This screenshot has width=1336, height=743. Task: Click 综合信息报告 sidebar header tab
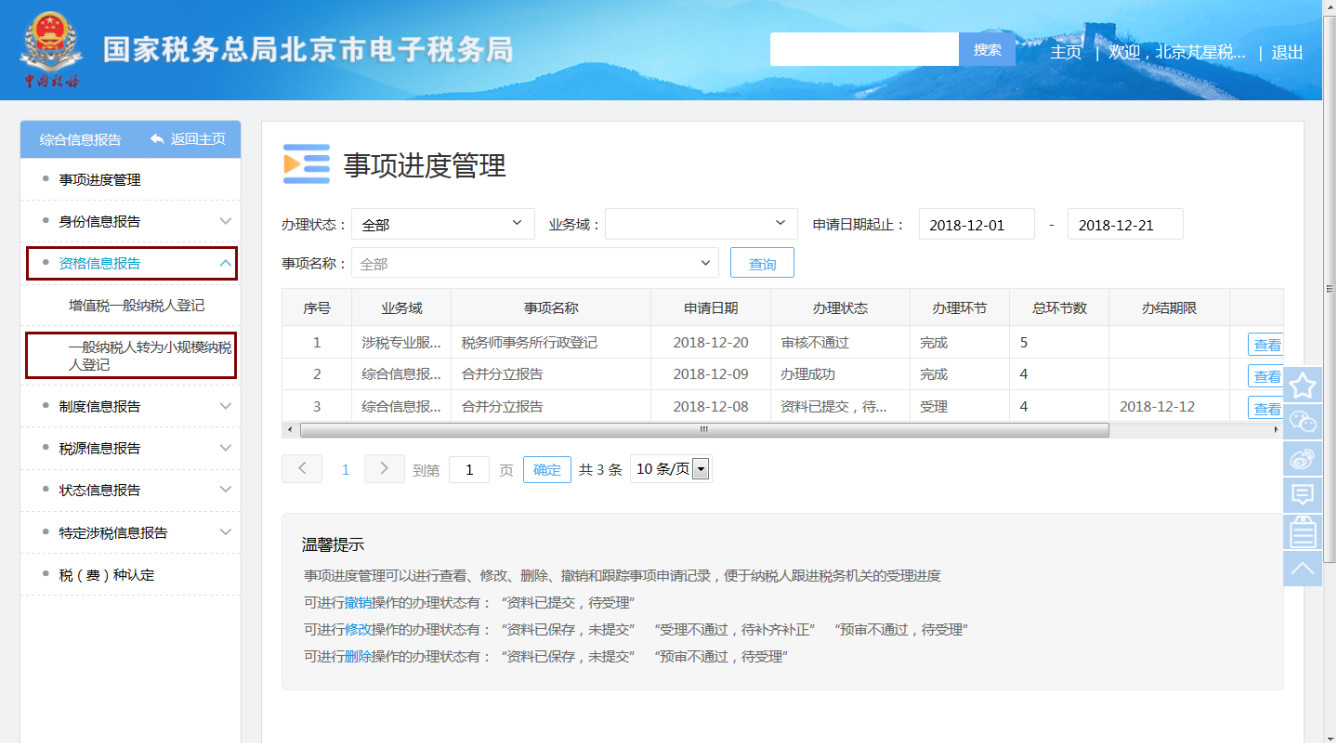click(80, 139)
